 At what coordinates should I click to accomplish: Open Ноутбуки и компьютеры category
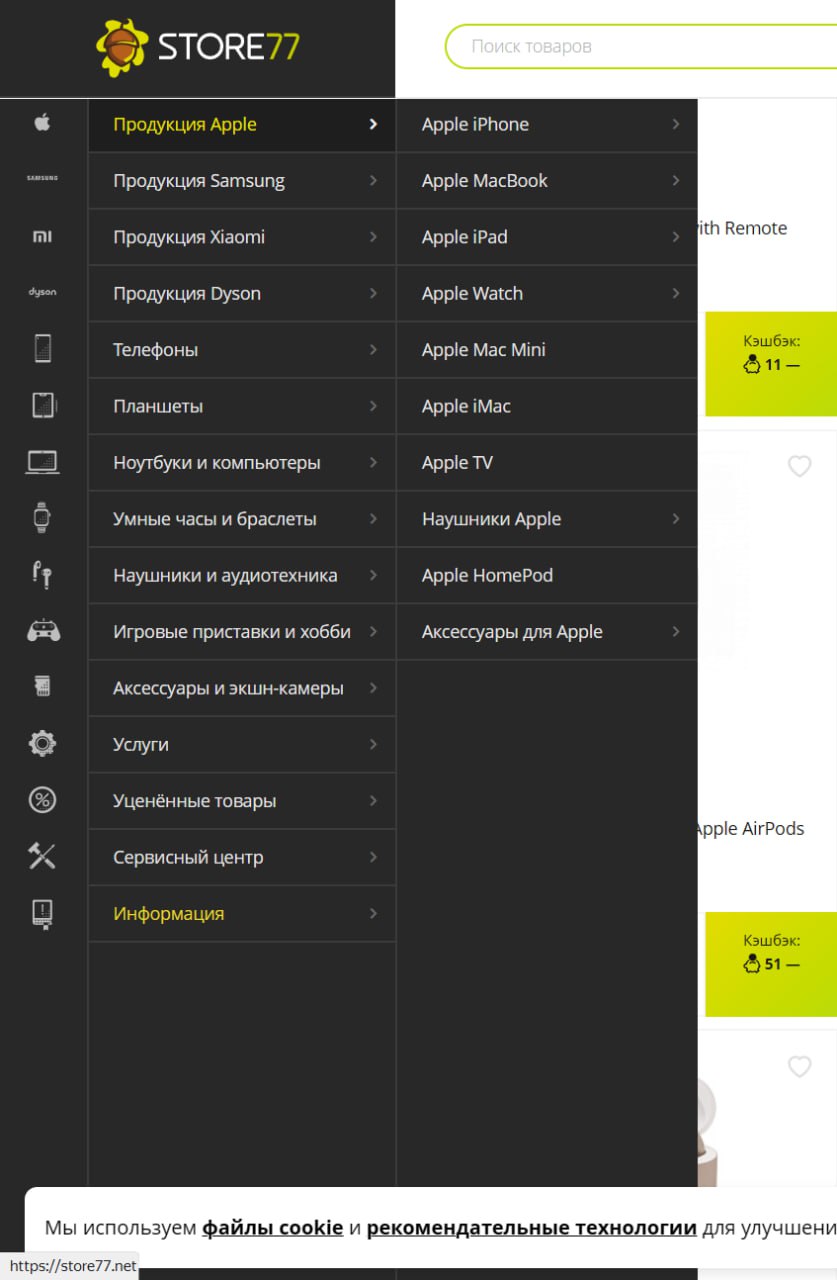point(242,463)
